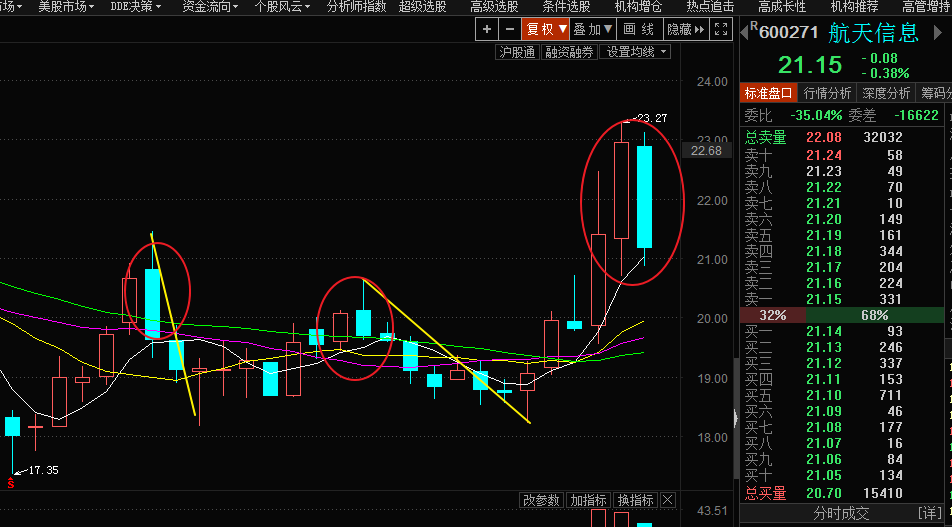Screen dimensions: 952x527
Task: Click 换指标 to change the indicator
Action: point(636,500)
